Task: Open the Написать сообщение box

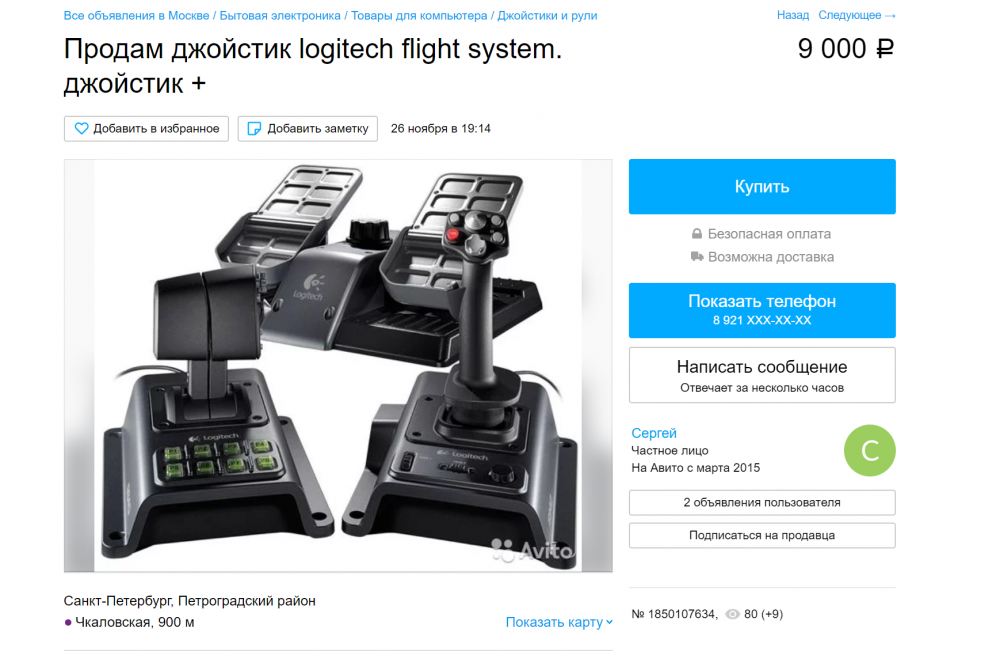Action: [762, 375]
